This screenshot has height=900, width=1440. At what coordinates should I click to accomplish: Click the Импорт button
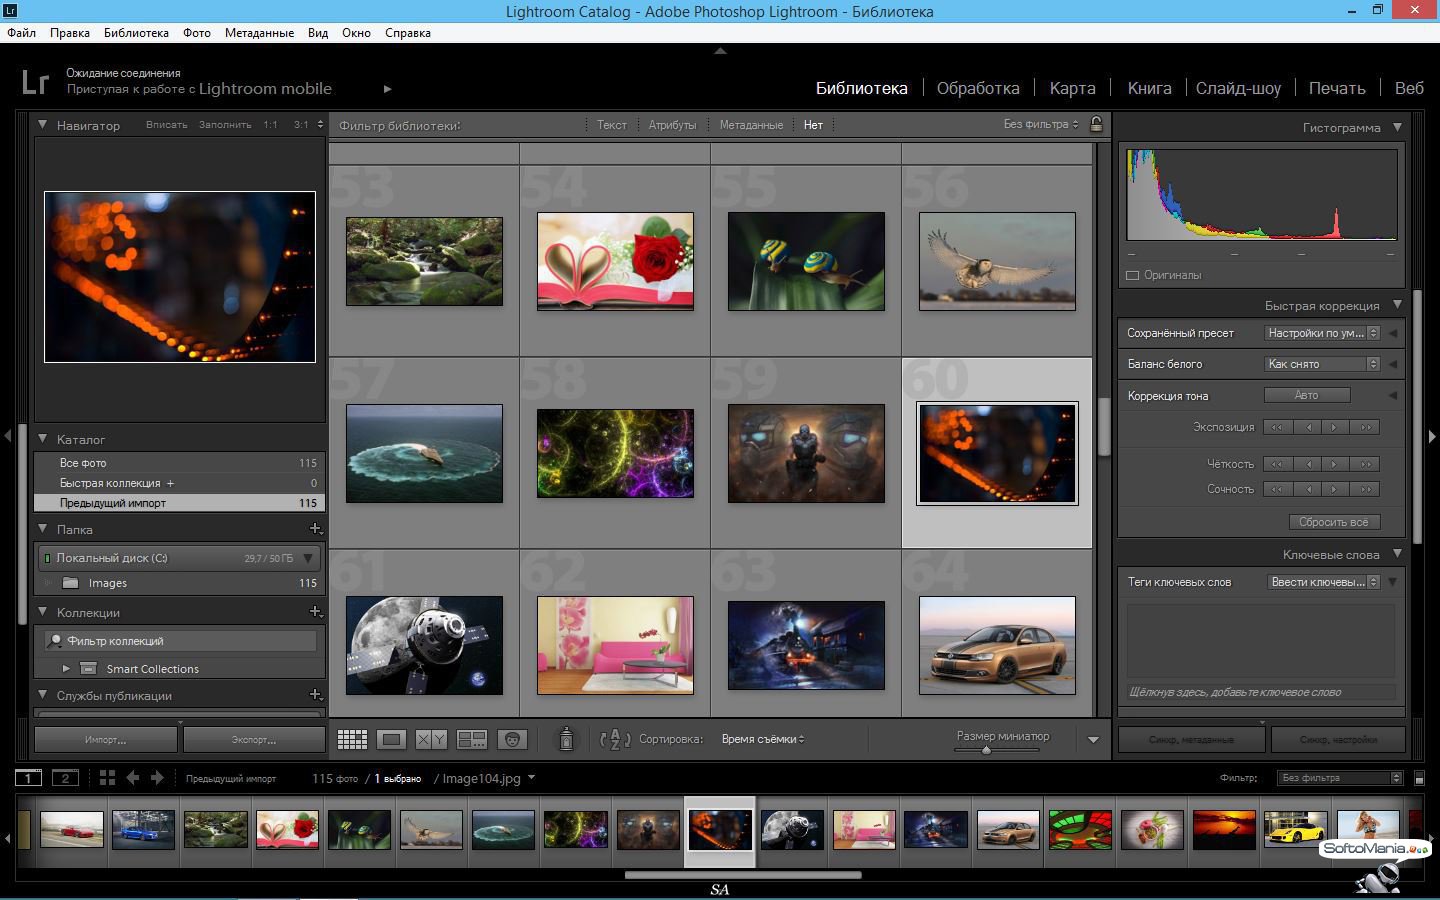(x=106, y=740)
